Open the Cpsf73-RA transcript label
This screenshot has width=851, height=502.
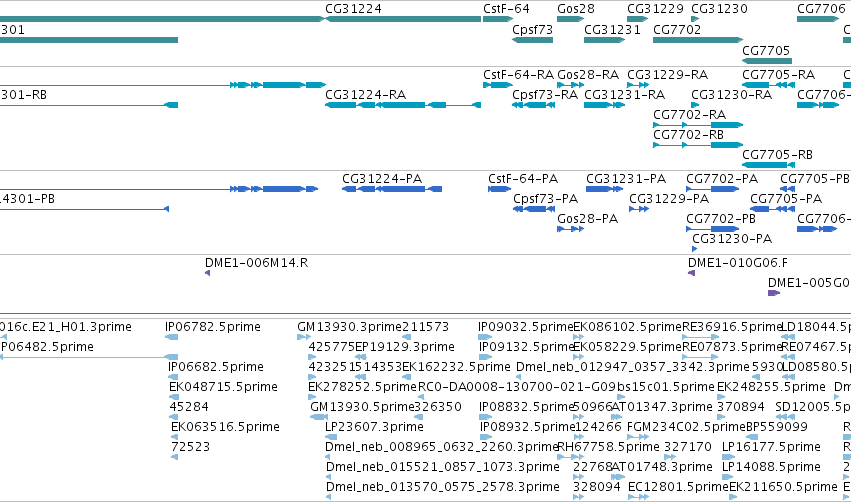[545, 94]
